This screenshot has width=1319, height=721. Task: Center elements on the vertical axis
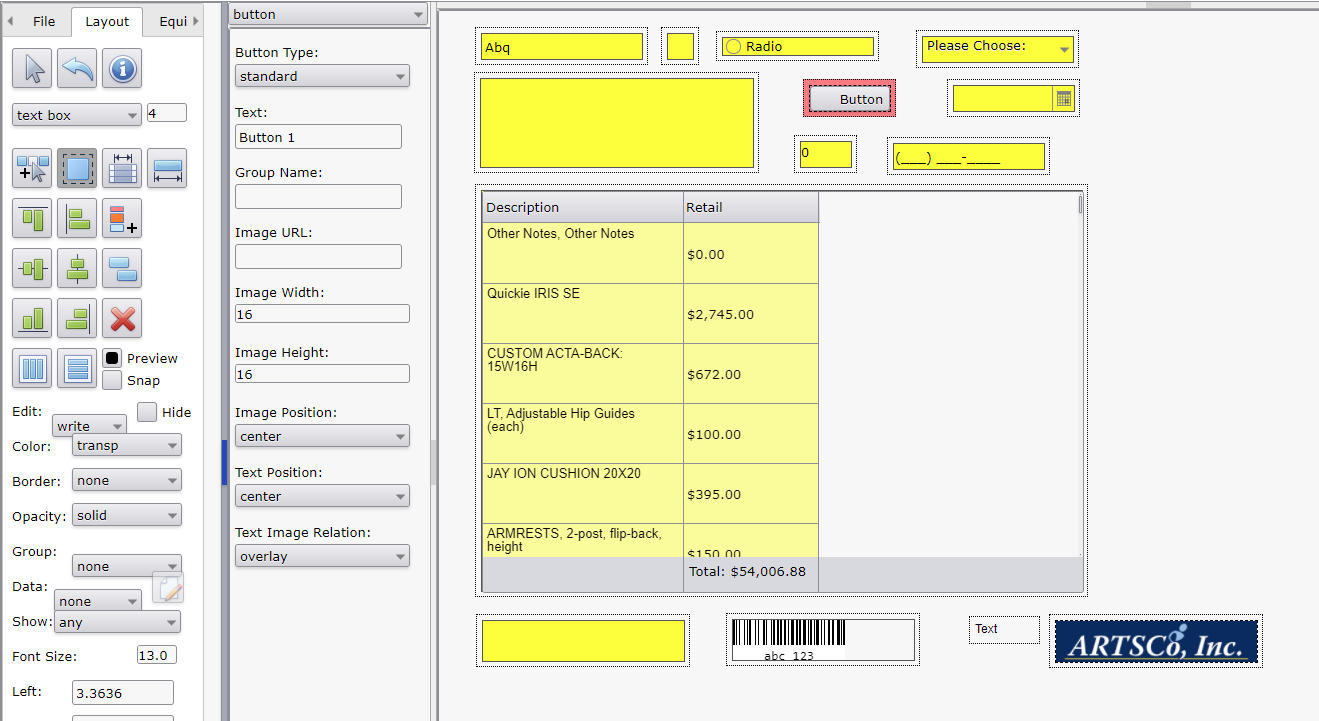click(77, 268)
